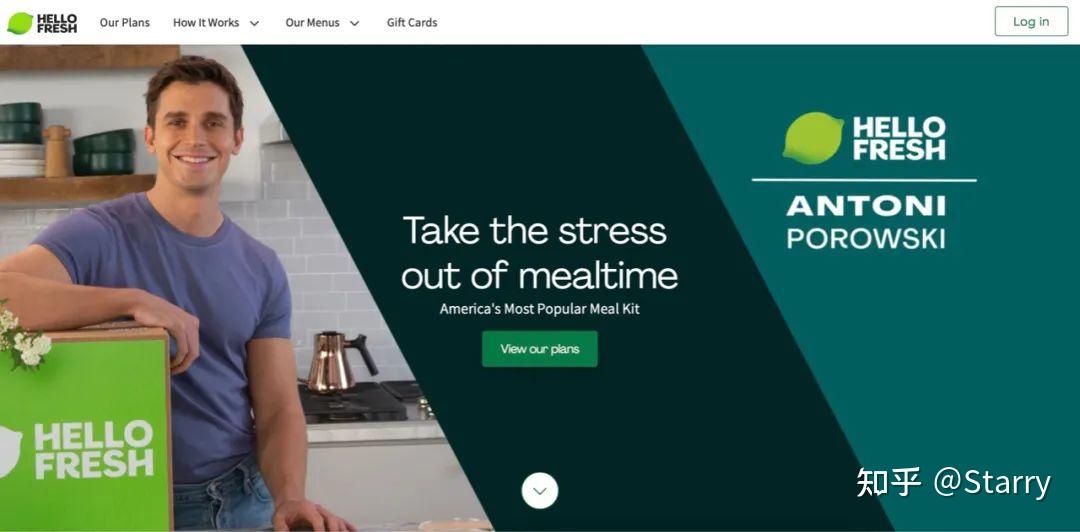Open the Gift Cards page

[x=412, y=23]
